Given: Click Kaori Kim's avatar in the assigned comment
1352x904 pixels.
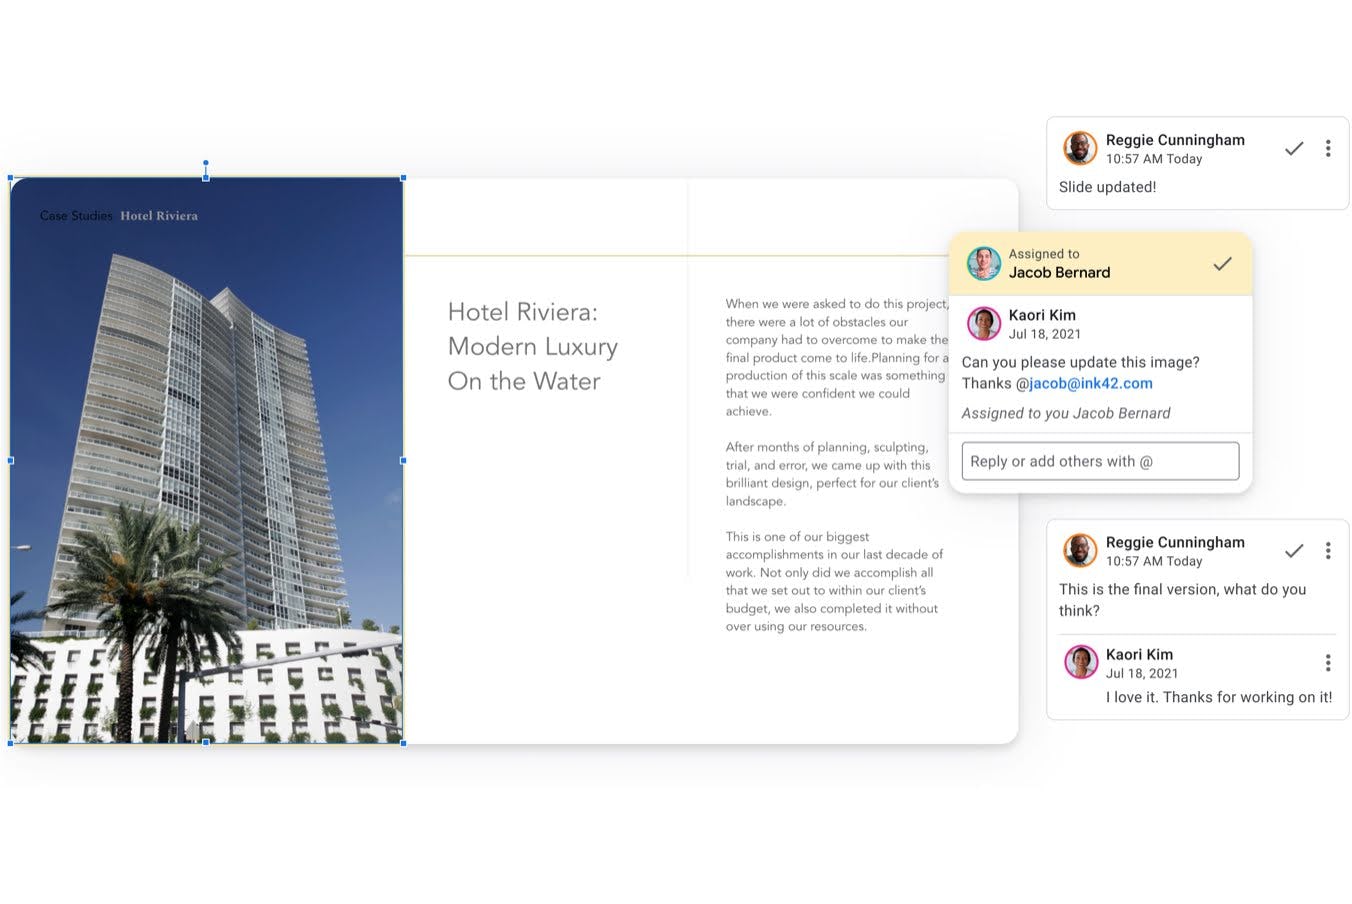Looking at the screenshot, I should click(983, 323).
